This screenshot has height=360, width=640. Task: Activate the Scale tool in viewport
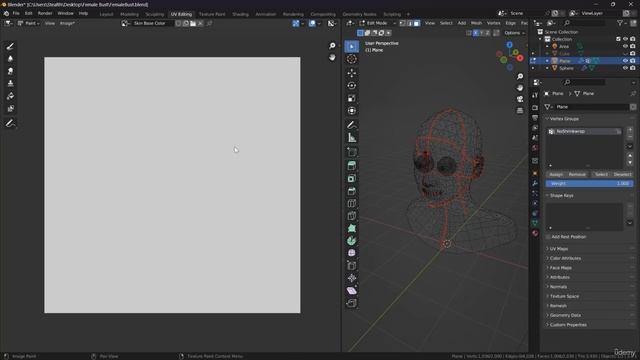click(x=351, y=98)
